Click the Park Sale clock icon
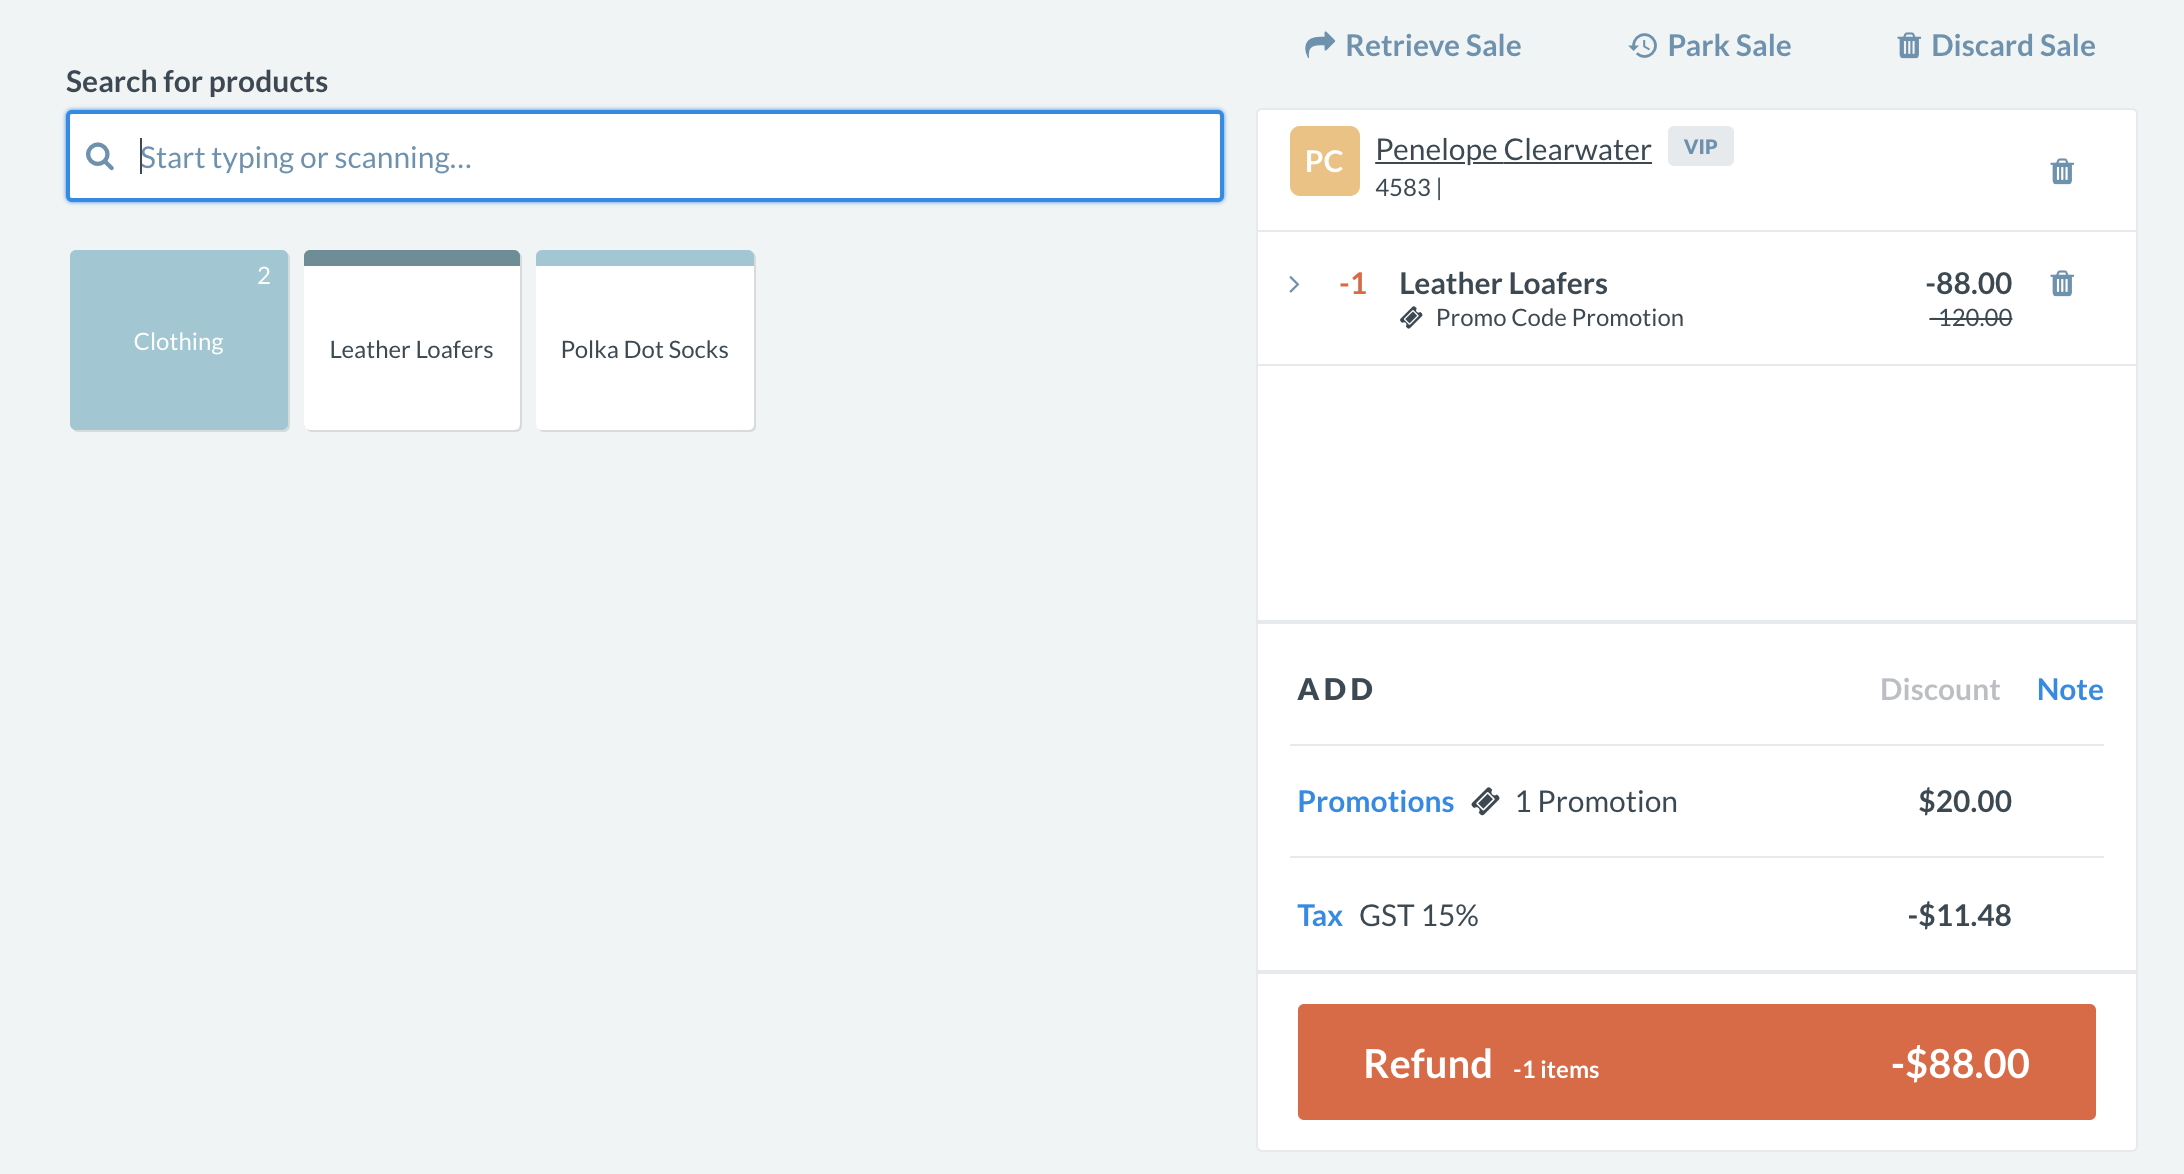 [1642, 45]
